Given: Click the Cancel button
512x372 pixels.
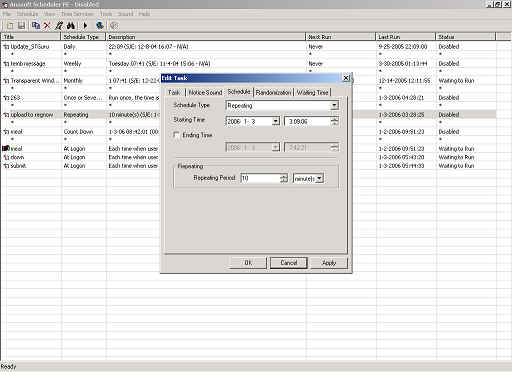Looking at the screenshot, I should [289, 263].
